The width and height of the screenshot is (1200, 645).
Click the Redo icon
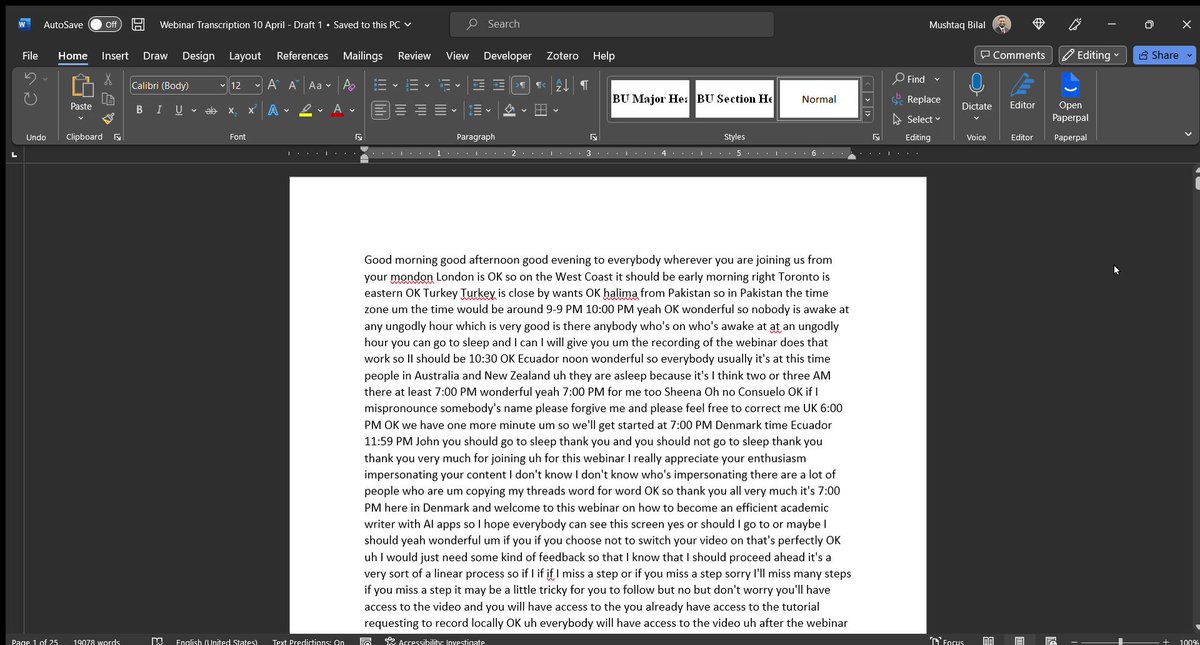tap(31, 99)
